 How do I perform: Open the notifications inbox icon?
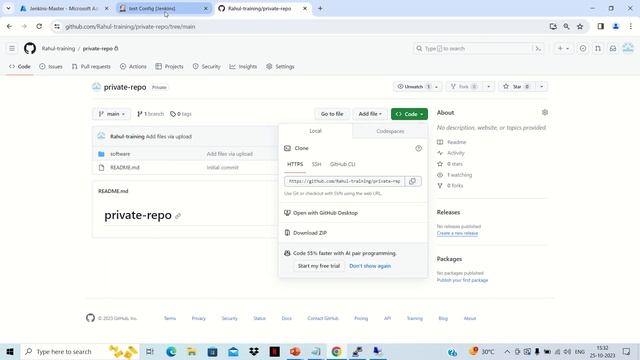[x=613, y=49]
